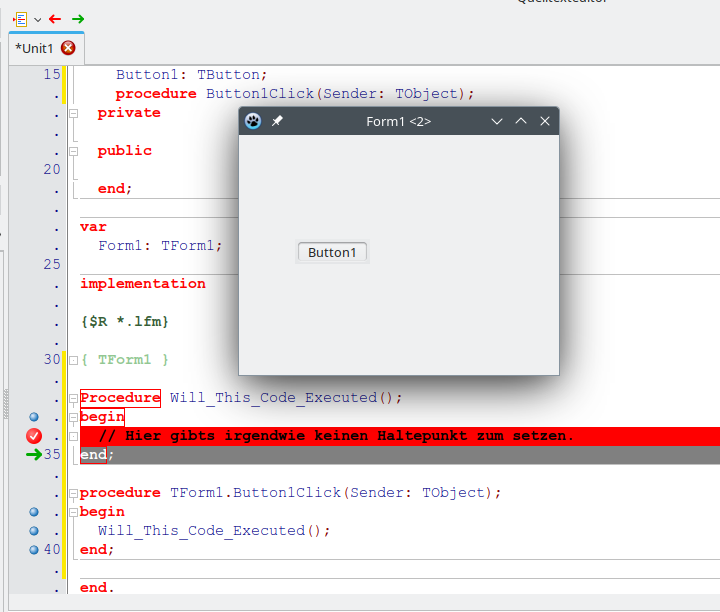Collapse the private section fold marker

point(73,113)
